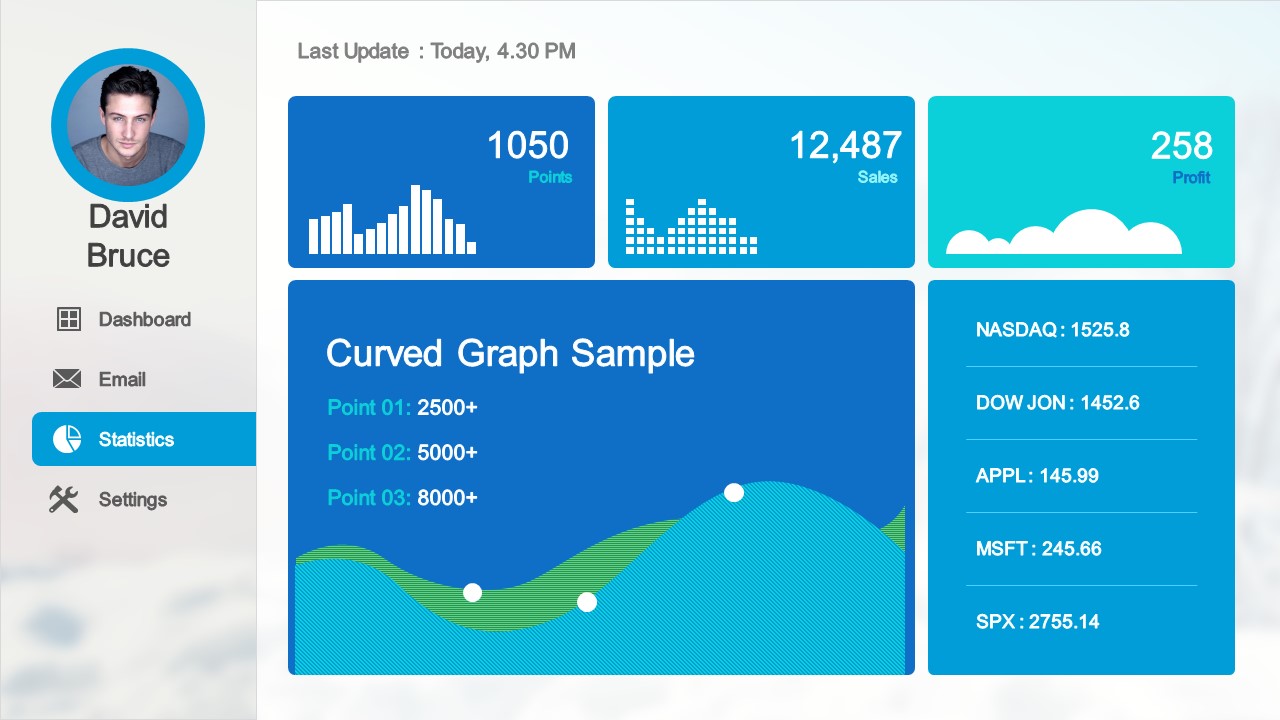This screenshot has height=720, width=1280.
Task: Switch to the Dashboard section
Action: [x=144, y=319]
